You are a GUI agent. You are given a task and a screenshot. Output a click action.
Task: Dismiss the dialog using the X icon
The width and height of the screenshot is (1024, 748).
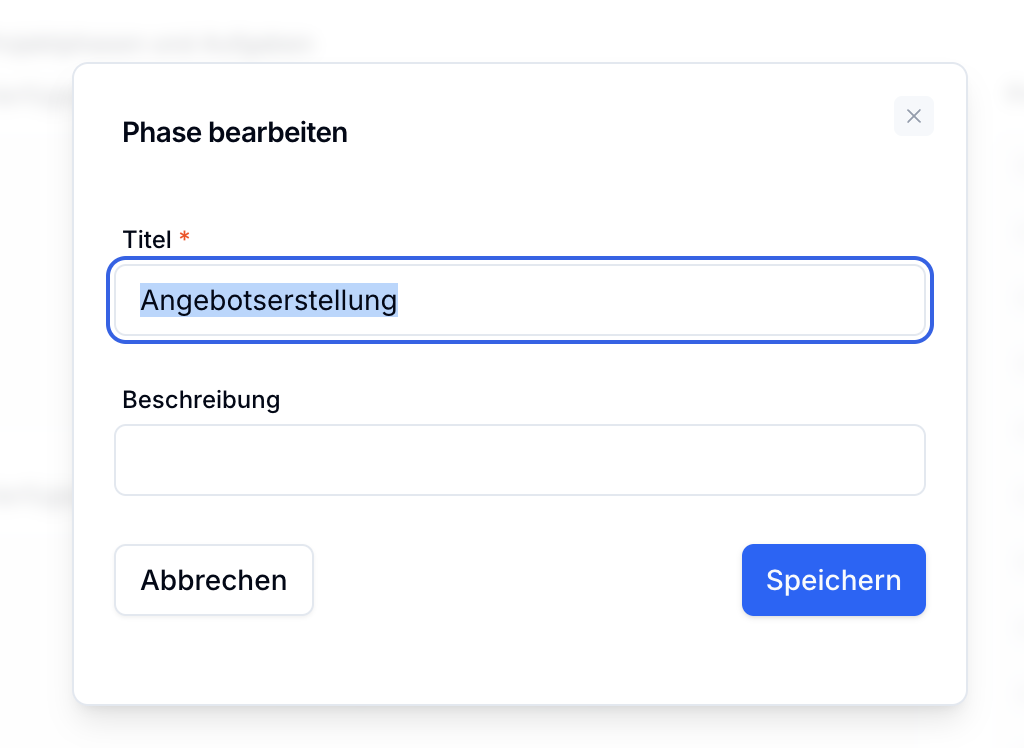pos(913,116)
